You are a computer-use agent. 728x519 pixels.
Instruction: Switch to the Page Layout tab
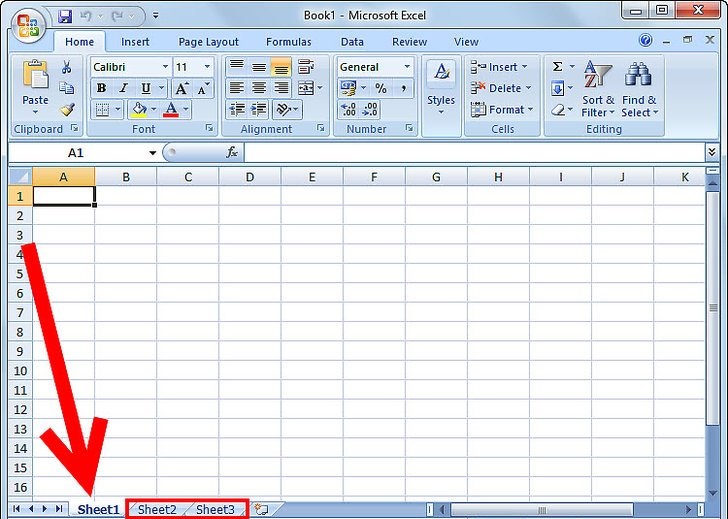(208, 42)
